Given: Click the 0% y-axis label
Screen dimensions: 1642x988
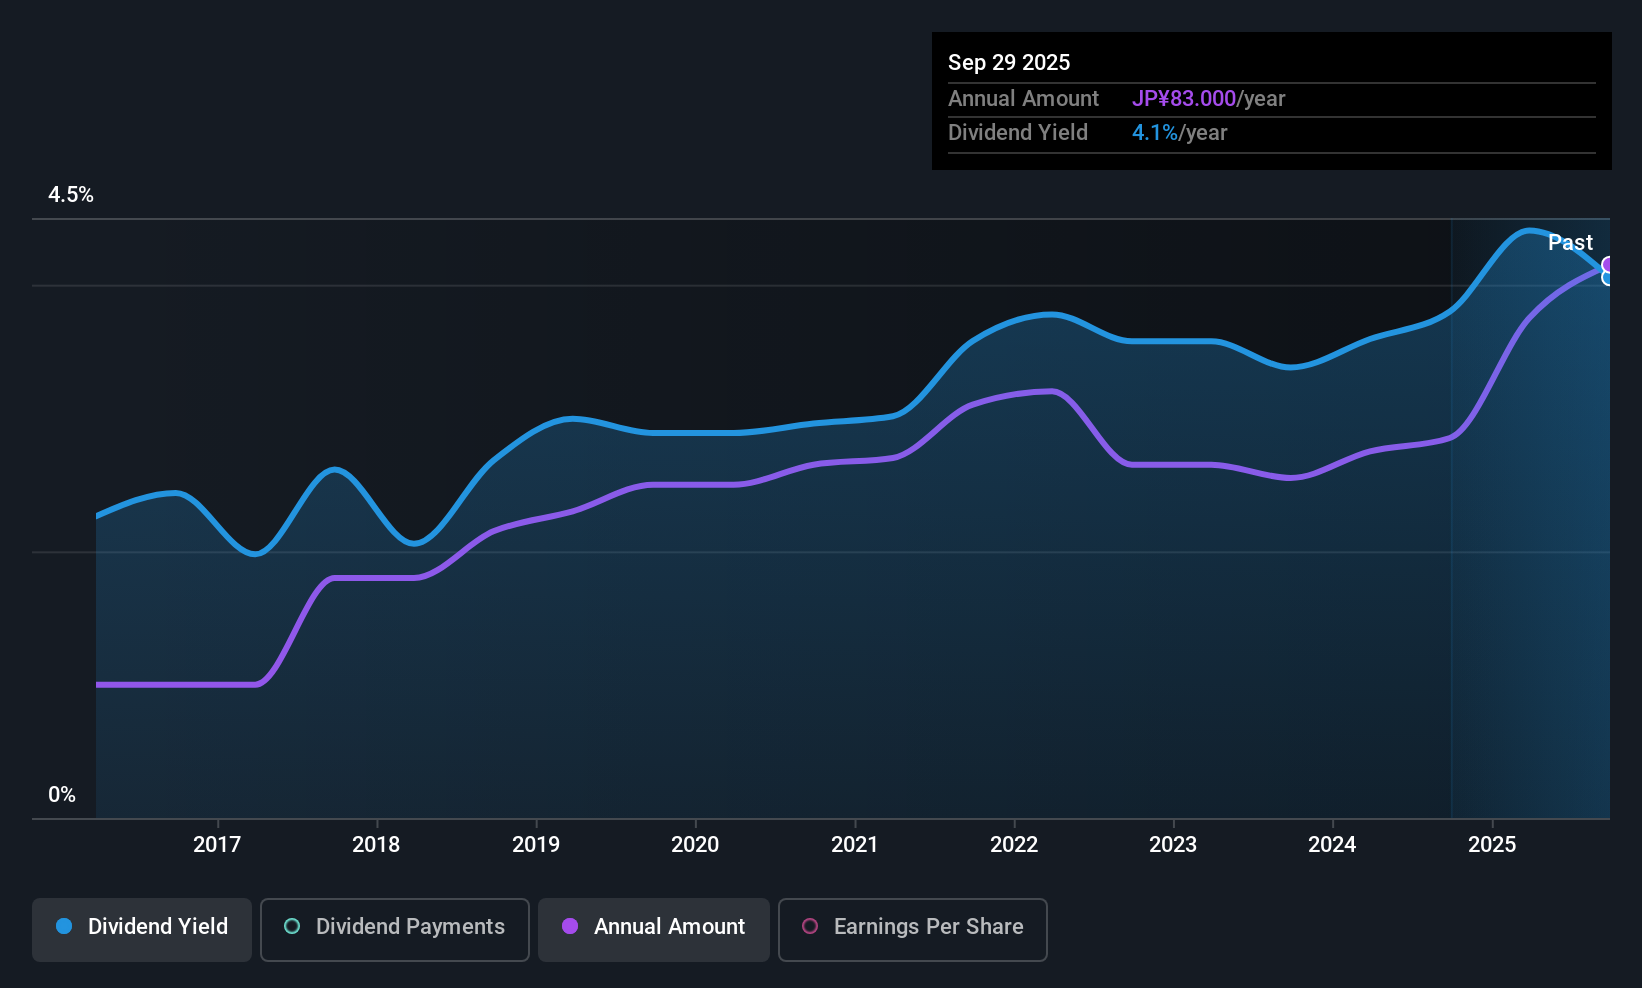Looking at the screenshot, I should click(x=62, y=795).
